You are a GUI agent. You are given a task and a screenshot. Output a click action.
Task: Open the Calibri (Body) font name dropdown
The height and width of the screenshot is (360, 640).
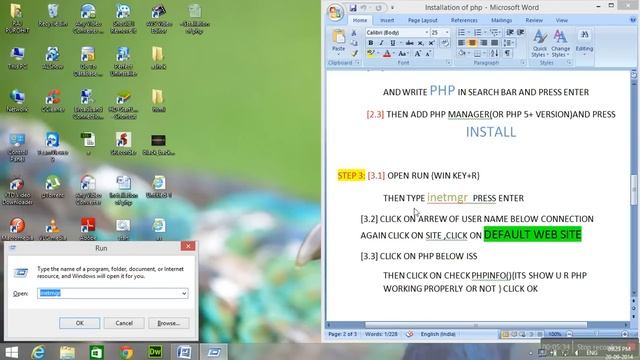(x=427, y=32)
